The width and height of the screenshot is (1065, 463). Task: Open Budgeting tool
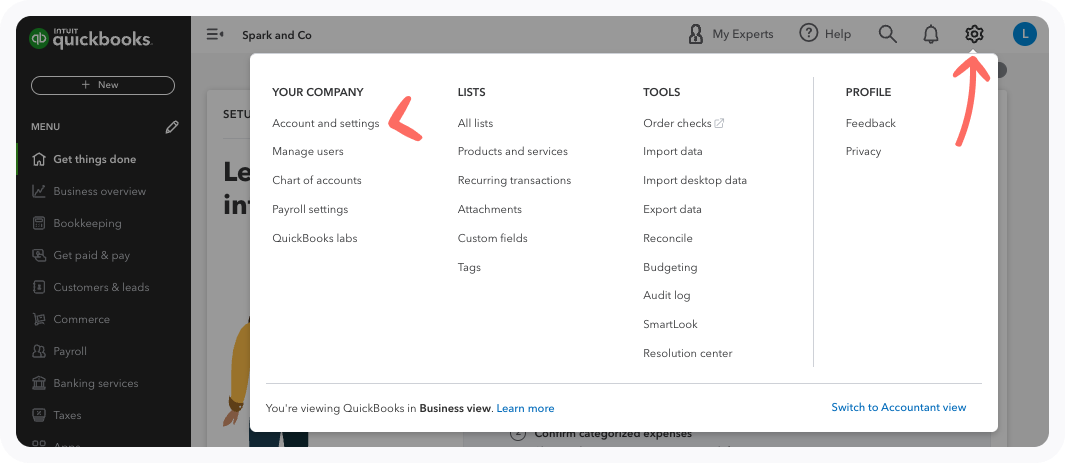[670, 267]
